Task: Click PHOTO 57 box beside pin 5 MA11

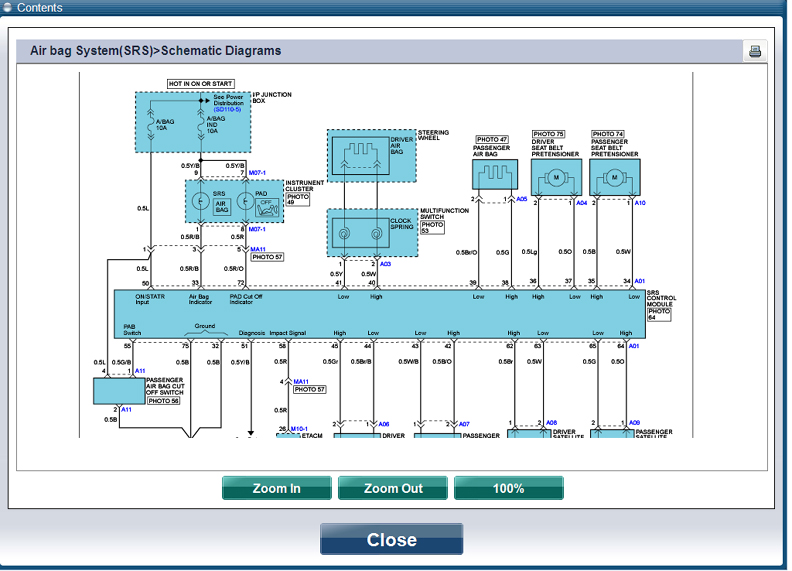Action: pos(267,257)
